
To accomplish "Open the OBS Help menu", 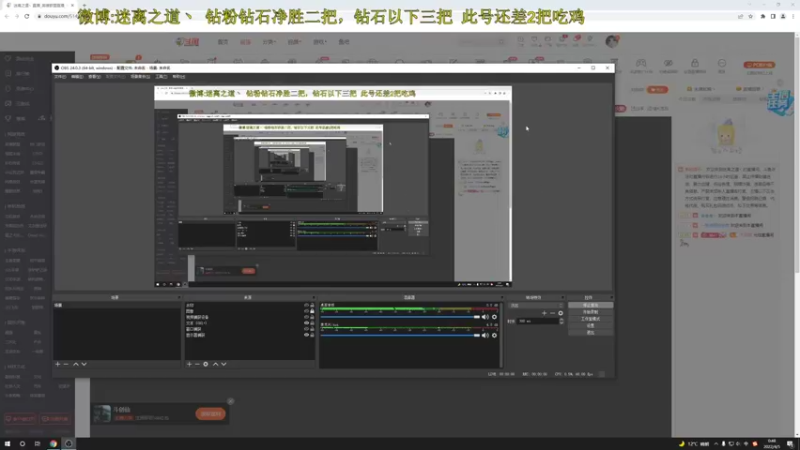I will 179,77.
